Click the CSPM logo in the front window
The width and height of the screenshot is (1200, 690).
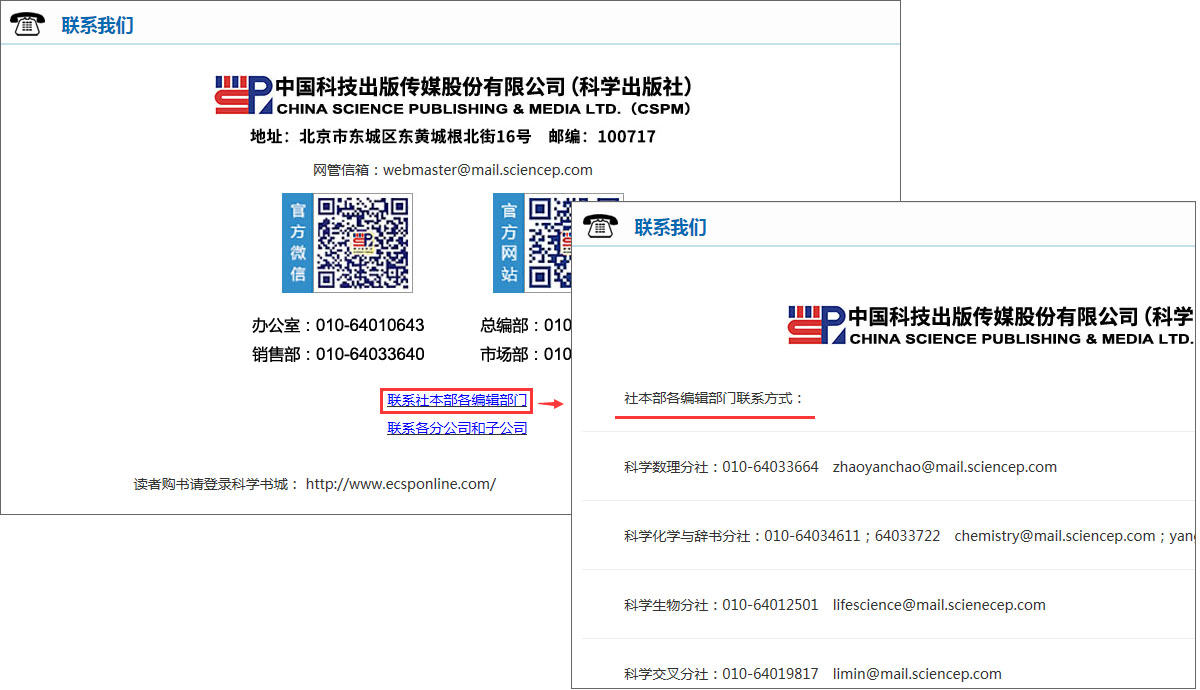pyautogui.click(x=816, y=325)
